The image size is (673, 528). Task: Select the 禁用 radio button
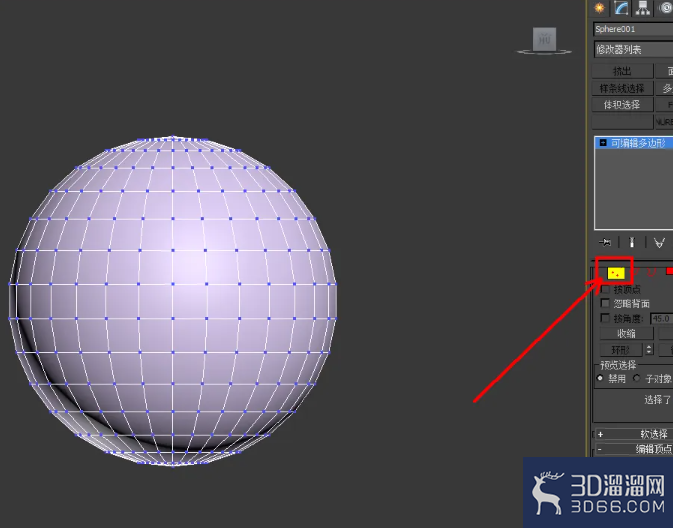tap(600, 378)
